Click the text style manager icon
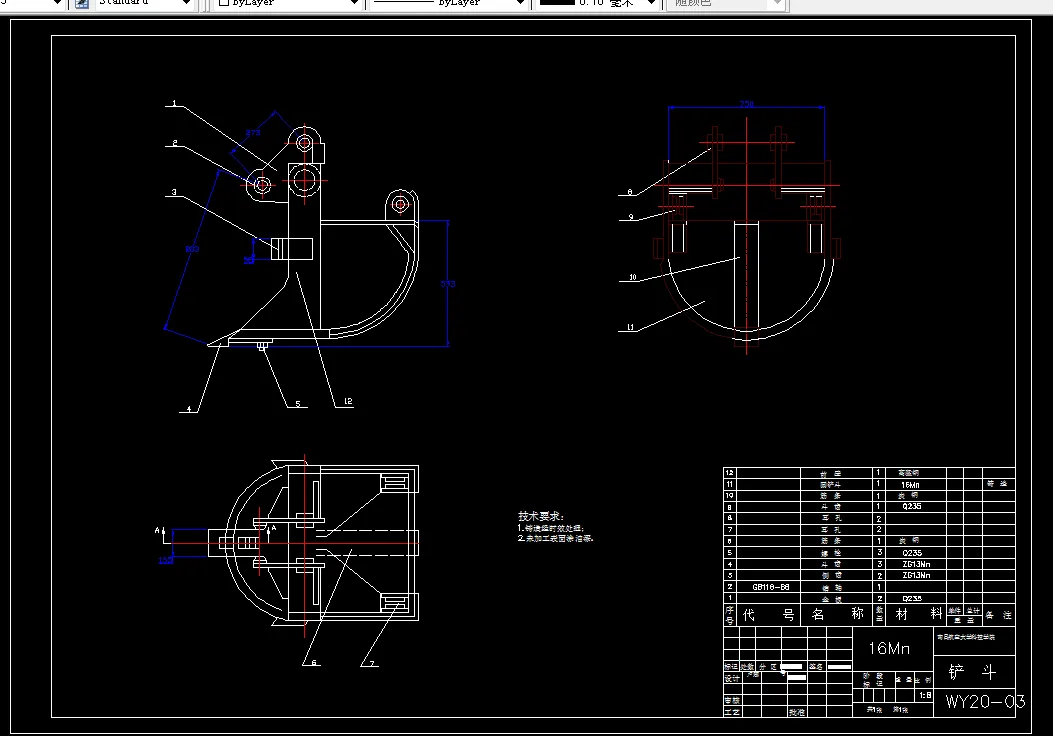This screenshot has width=1053, height=736. 82,3
